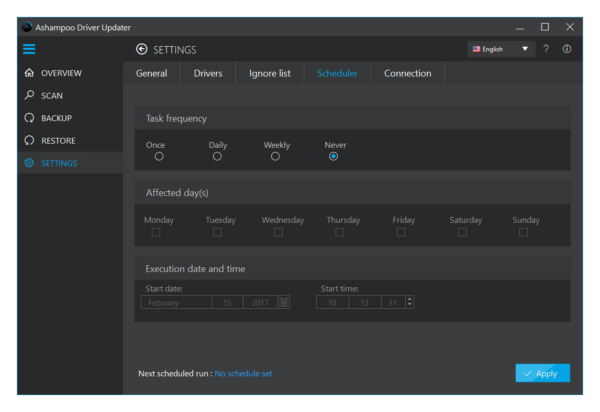
Task: Select the Daily frequency radio button
Action: tap(217, 156)
